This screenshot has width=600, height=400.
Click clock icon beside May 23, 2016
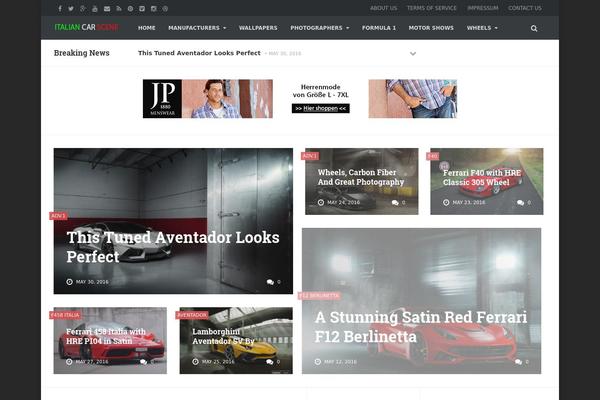(446, 202)
